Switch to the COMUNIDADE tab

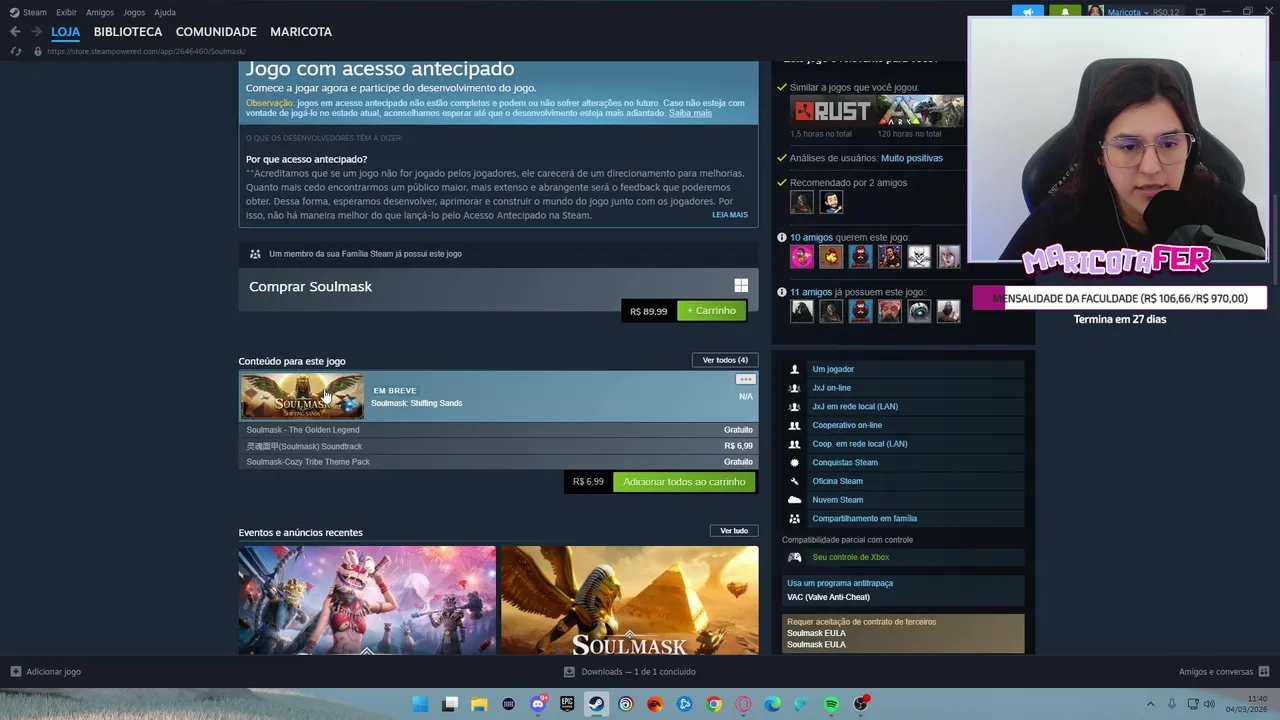point(216,32)
